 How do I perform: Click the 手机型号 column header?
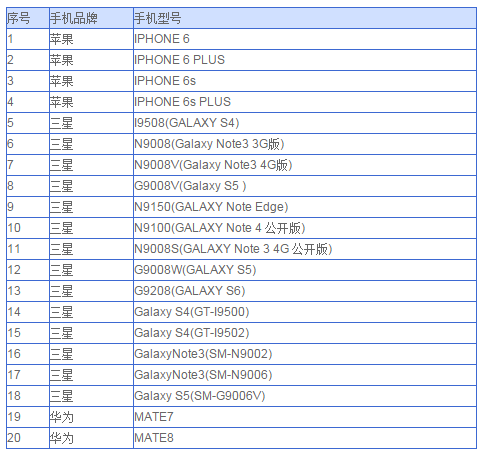tap(305, 18)
